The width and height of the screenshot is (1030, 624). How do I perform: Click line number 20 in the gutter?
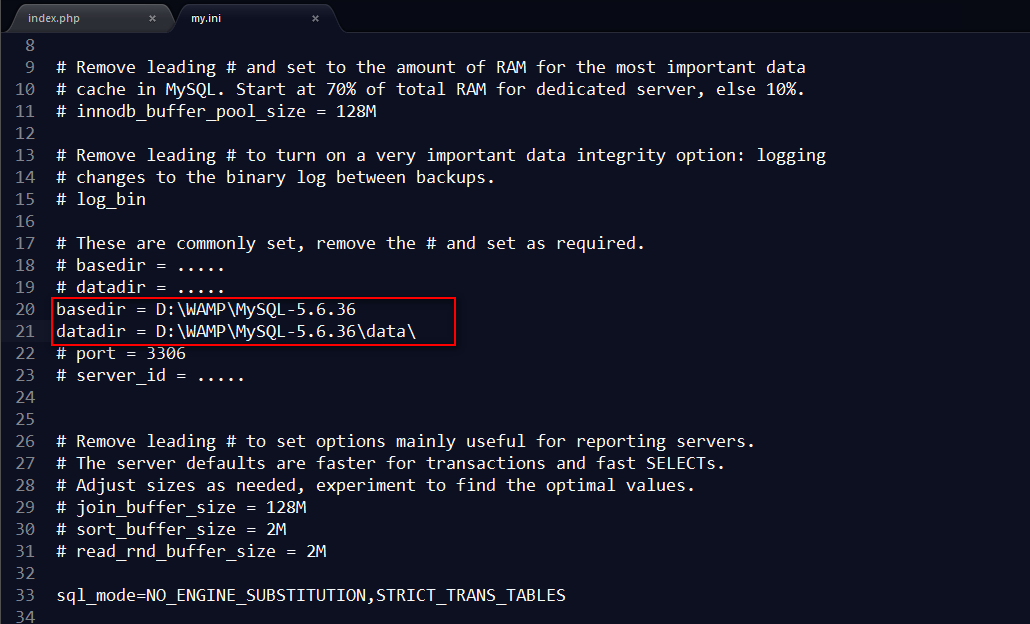25,309
